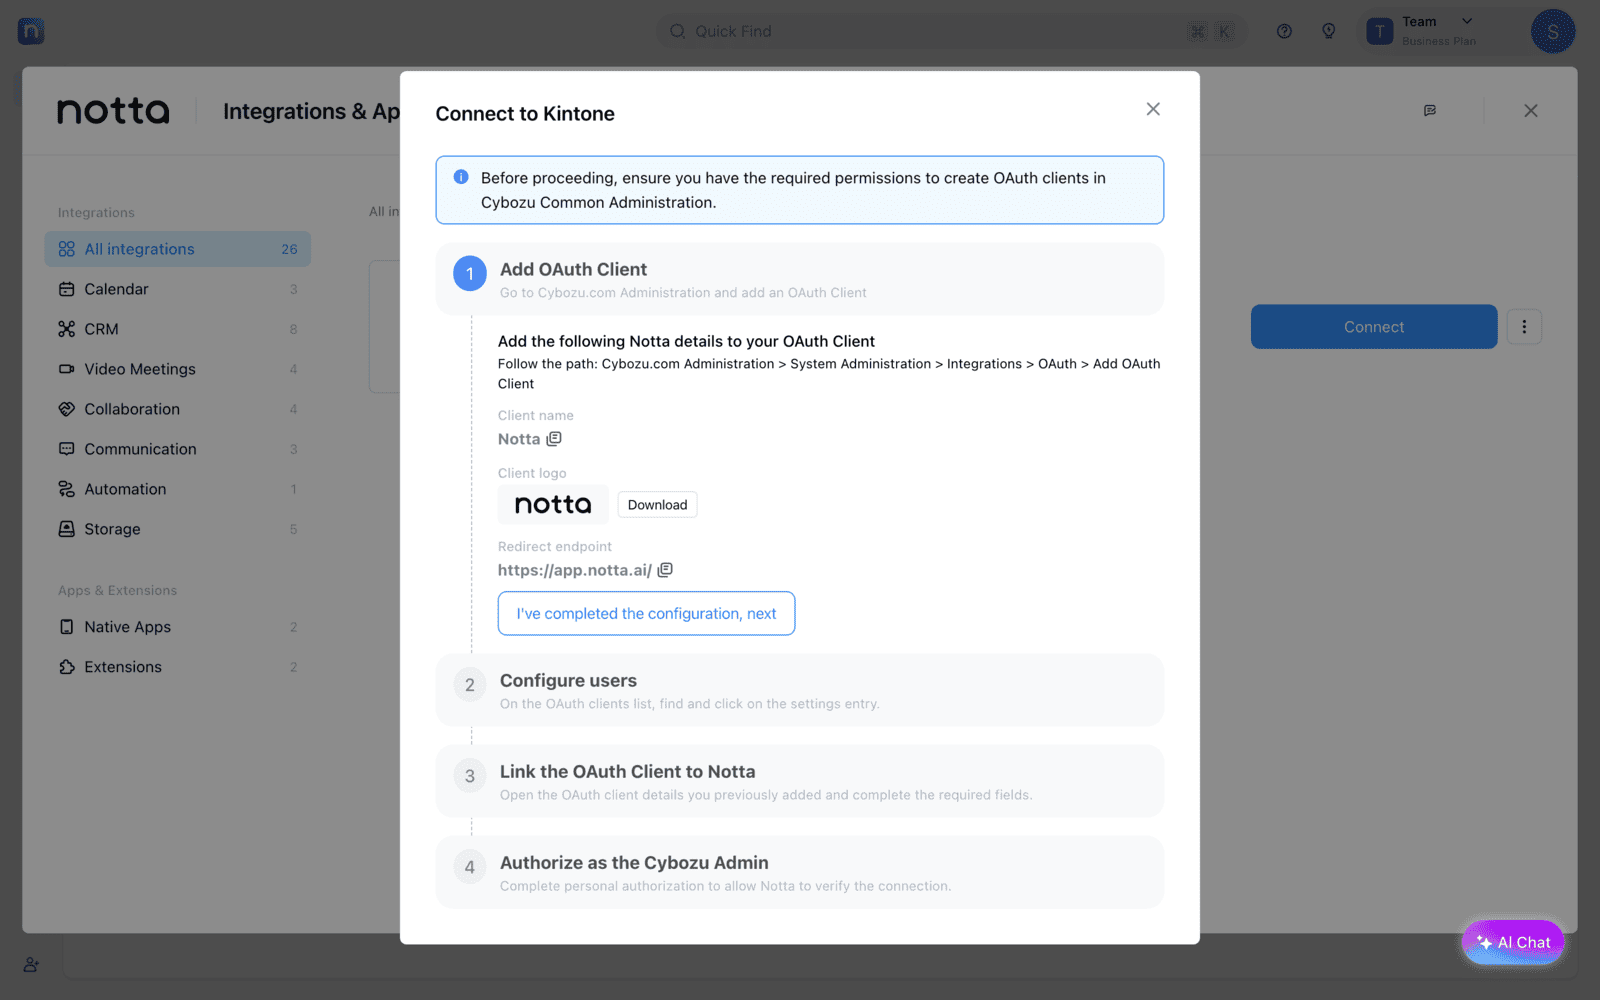Download the Notta client logo
The image size is (1600, 1000).
click(657, 505)
